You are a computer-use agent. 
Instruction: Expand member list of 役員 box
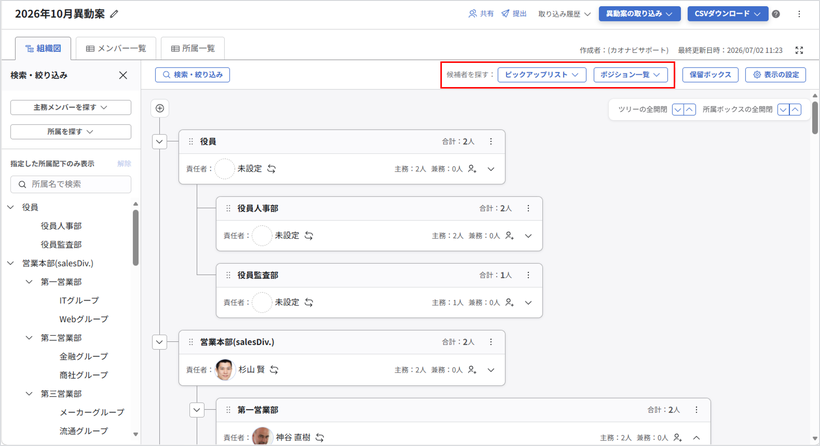491,169
